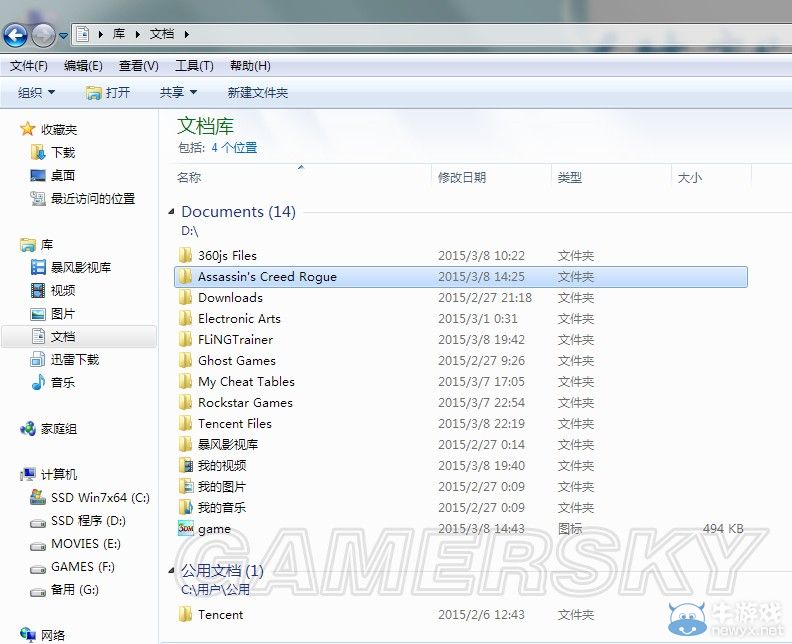Go back with the blue back arrow
Screen dimensions: 792x644
(15, 35)
